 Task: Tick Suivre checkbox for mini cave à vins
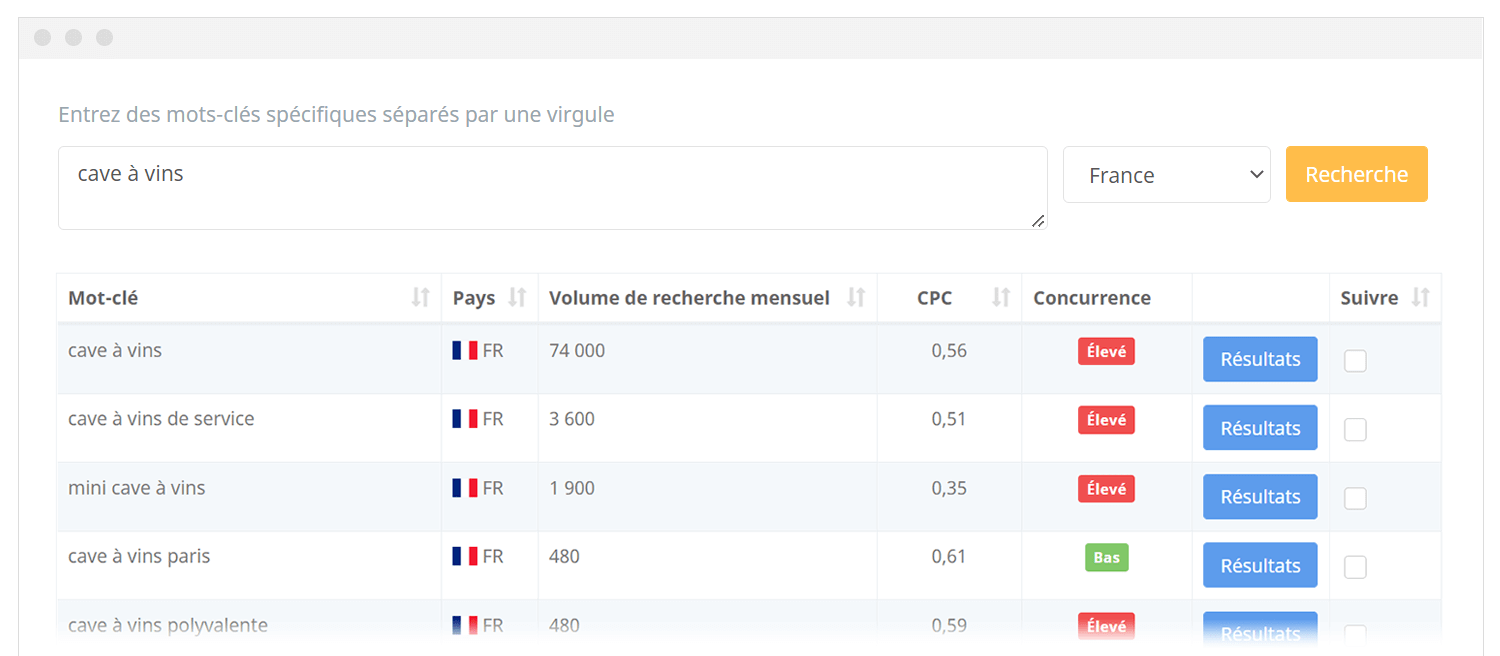(1355, 498)
